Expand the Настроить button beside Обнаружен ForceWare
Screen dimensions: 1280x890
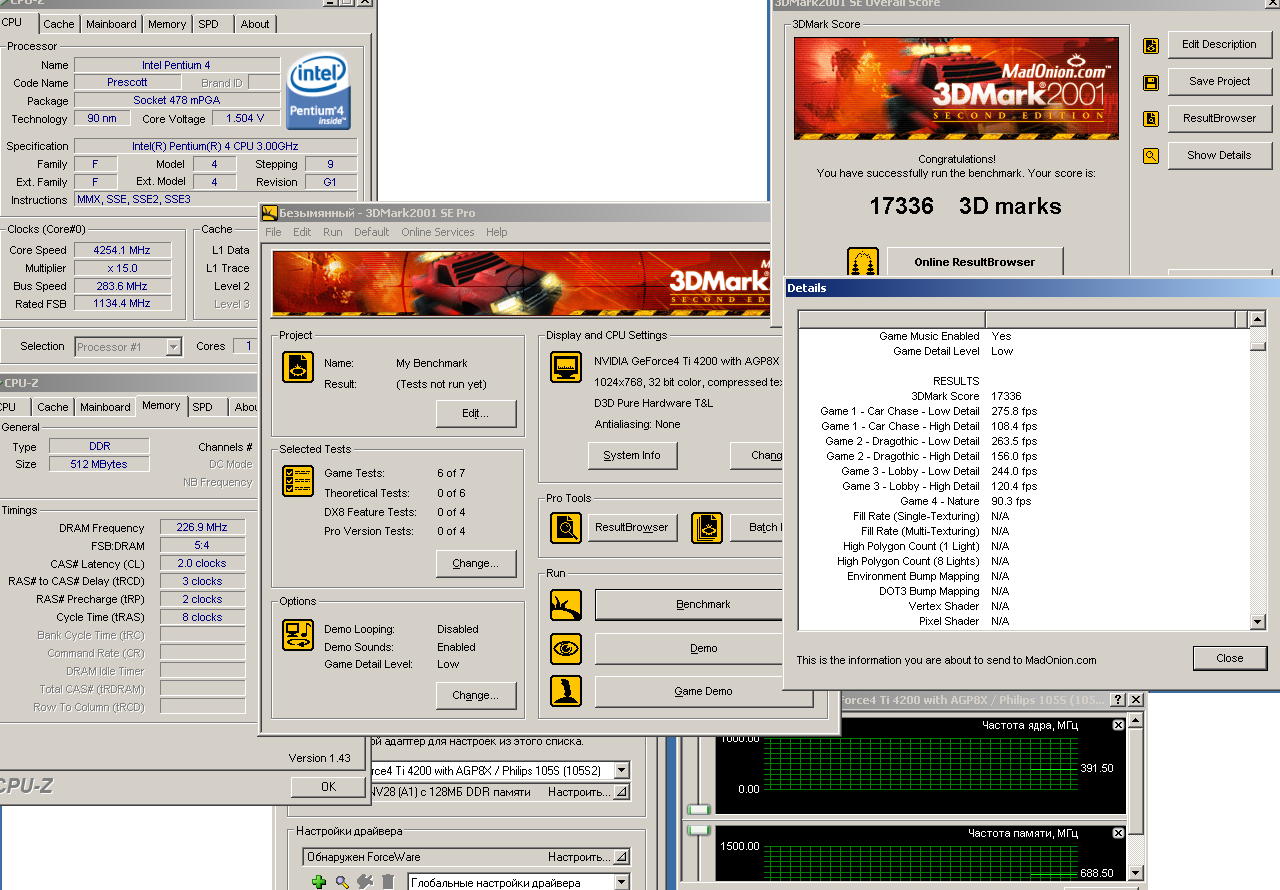click(x=621, y=857)
